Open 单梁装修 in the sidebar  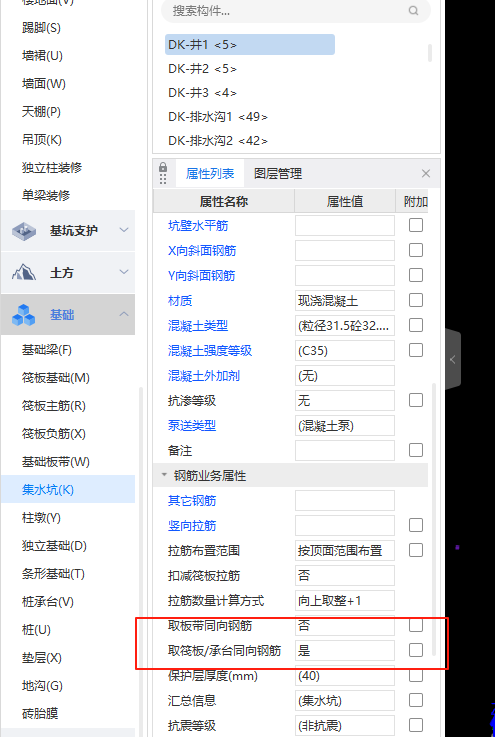click(x=46, y=195)
